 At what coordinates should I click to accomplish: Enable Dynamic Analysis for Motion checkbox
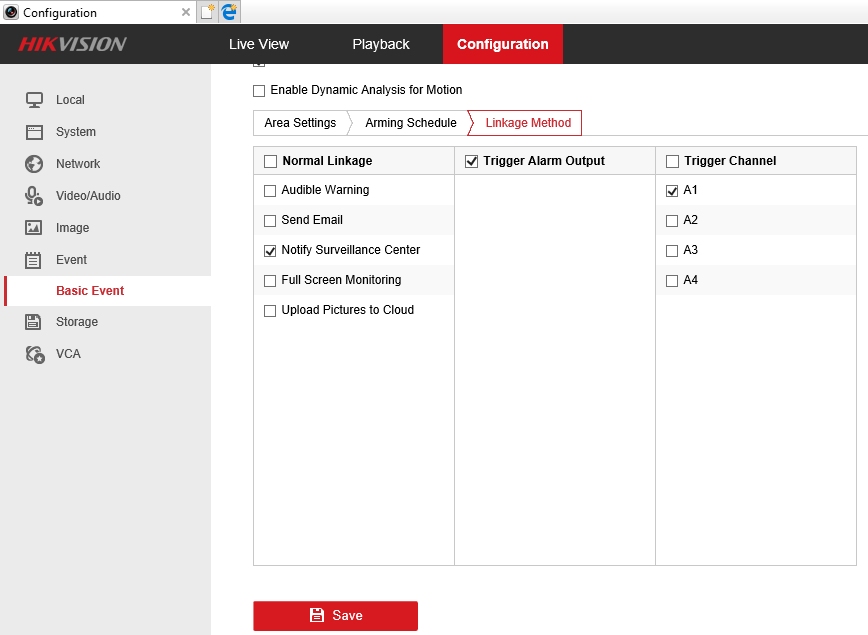coord(259,91)
